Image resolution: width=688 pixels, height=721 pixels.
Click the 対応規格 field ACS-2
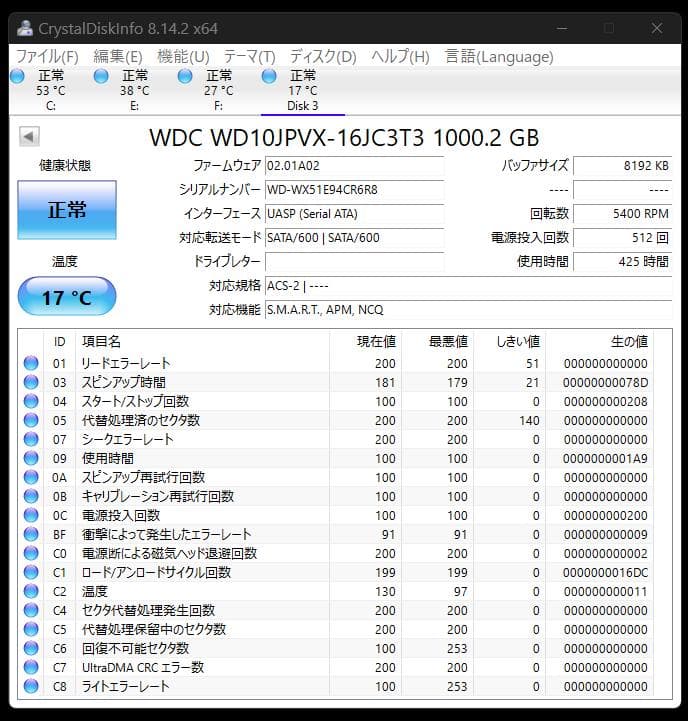469,286
